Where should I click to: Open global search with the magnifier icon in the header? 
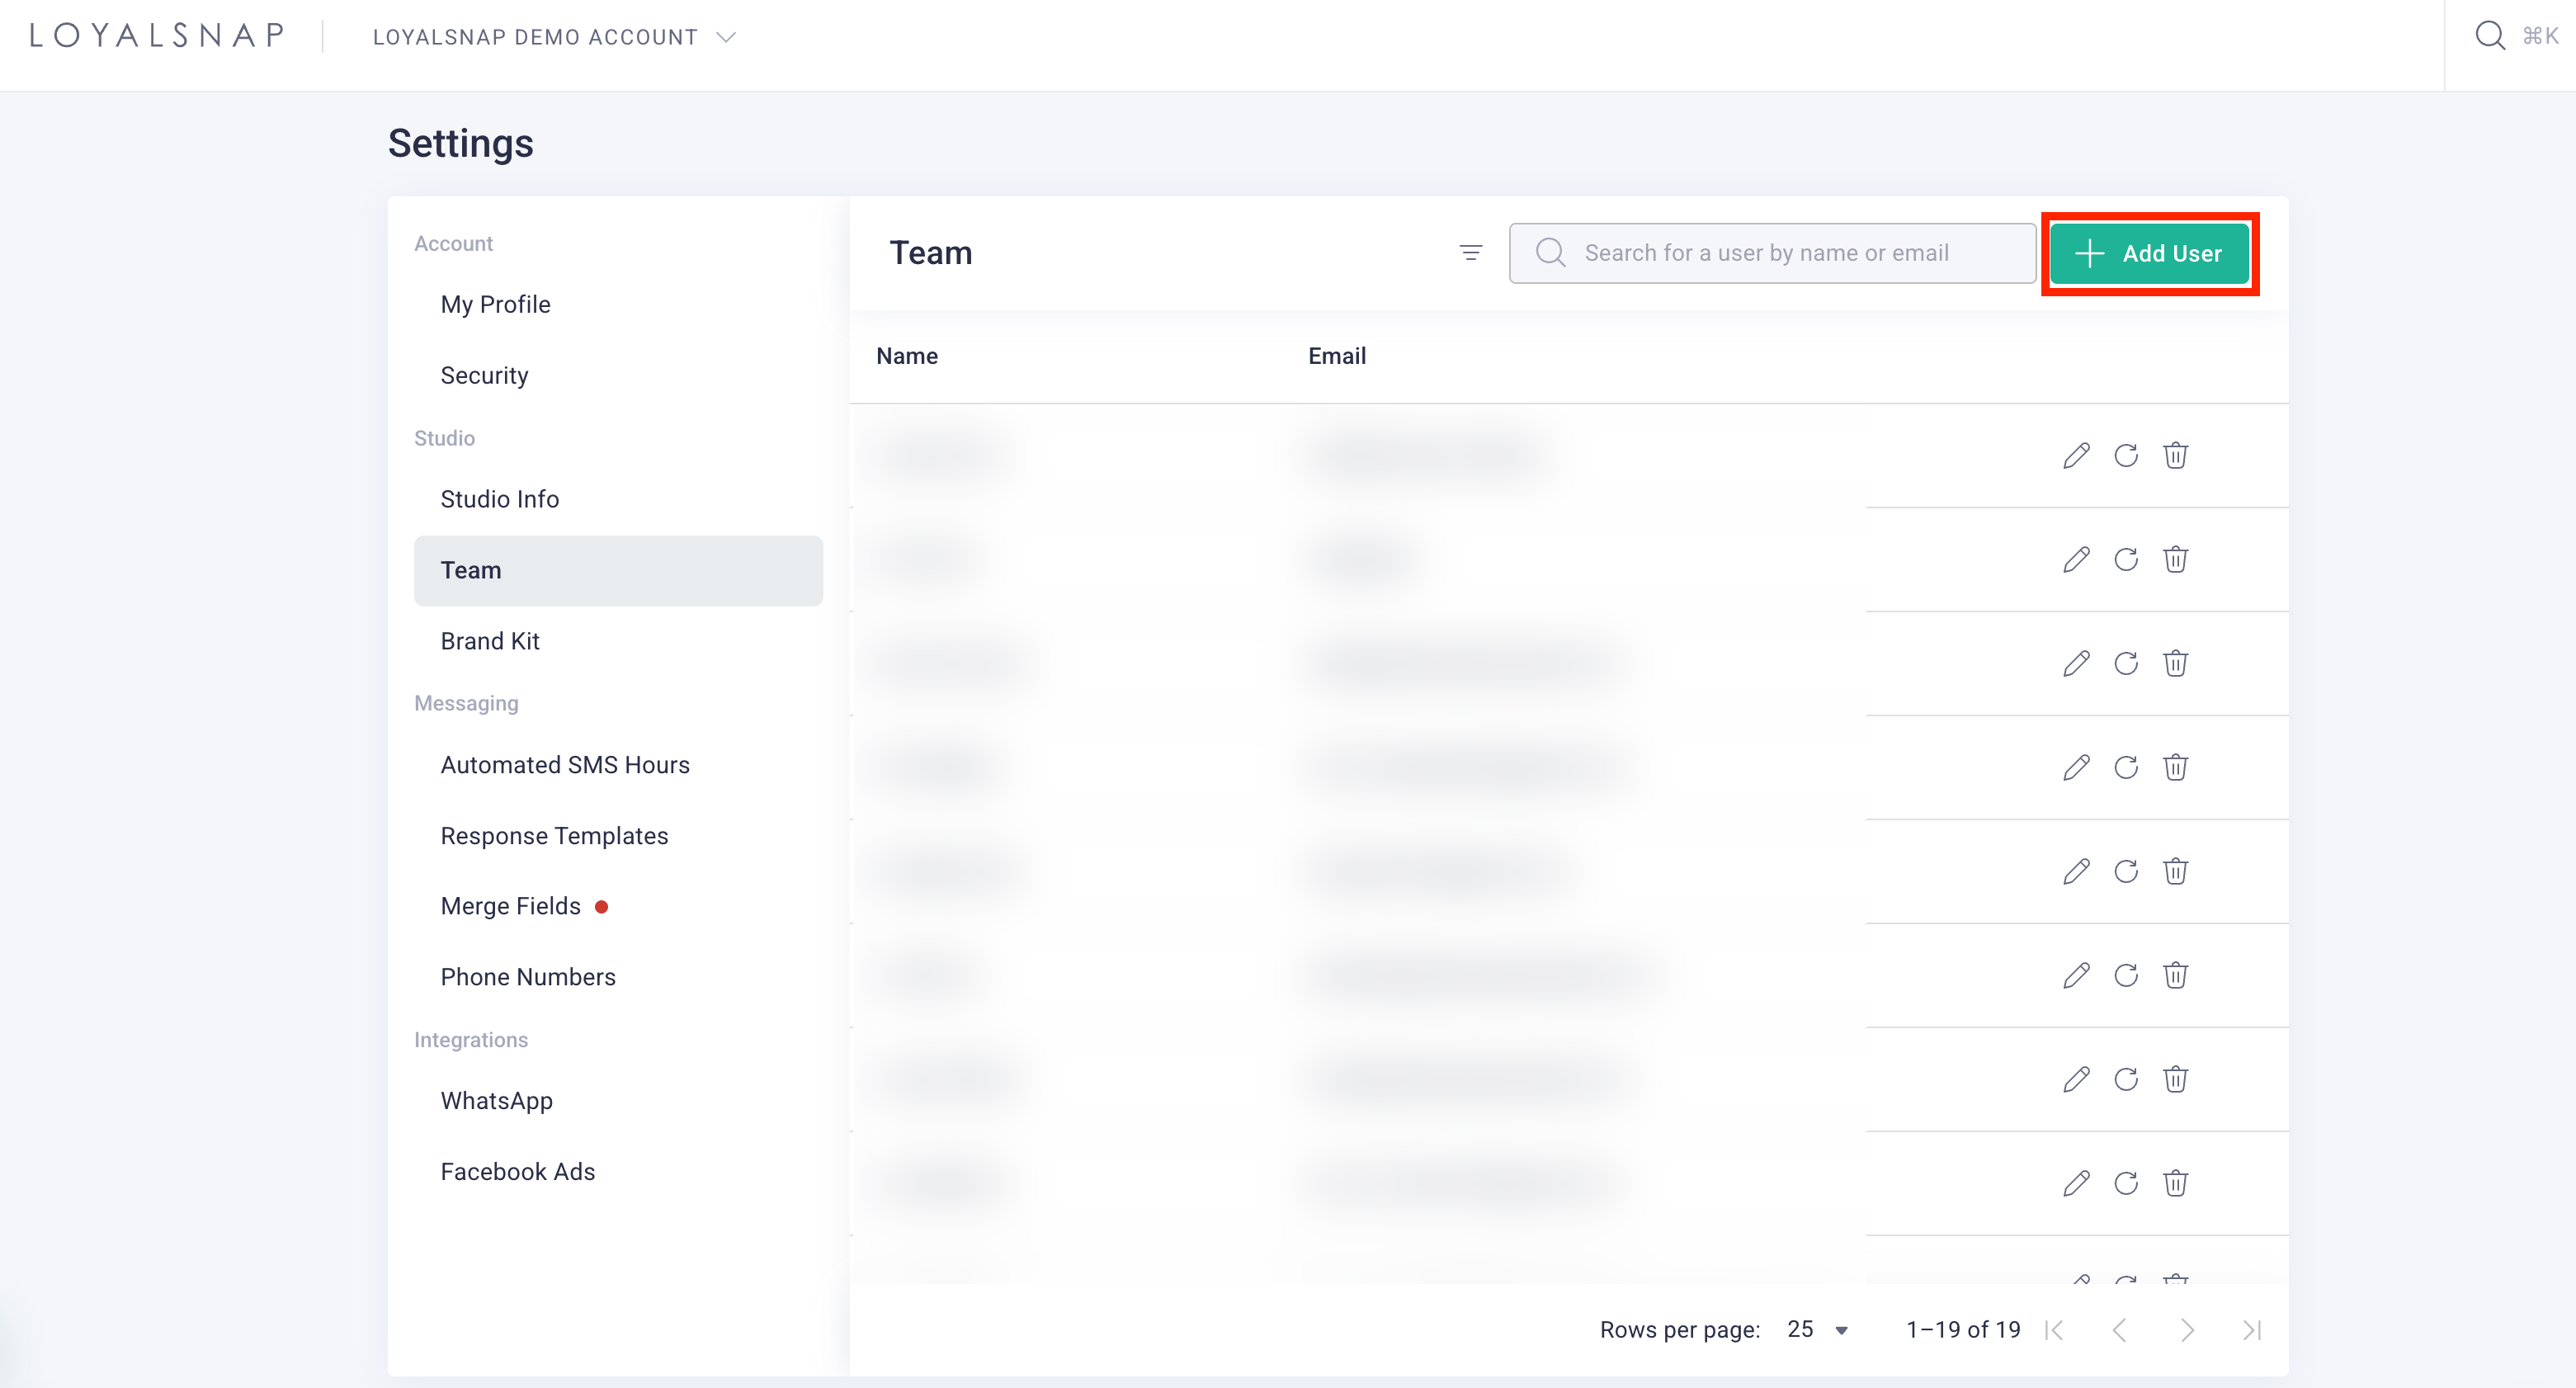point(2489,36)
